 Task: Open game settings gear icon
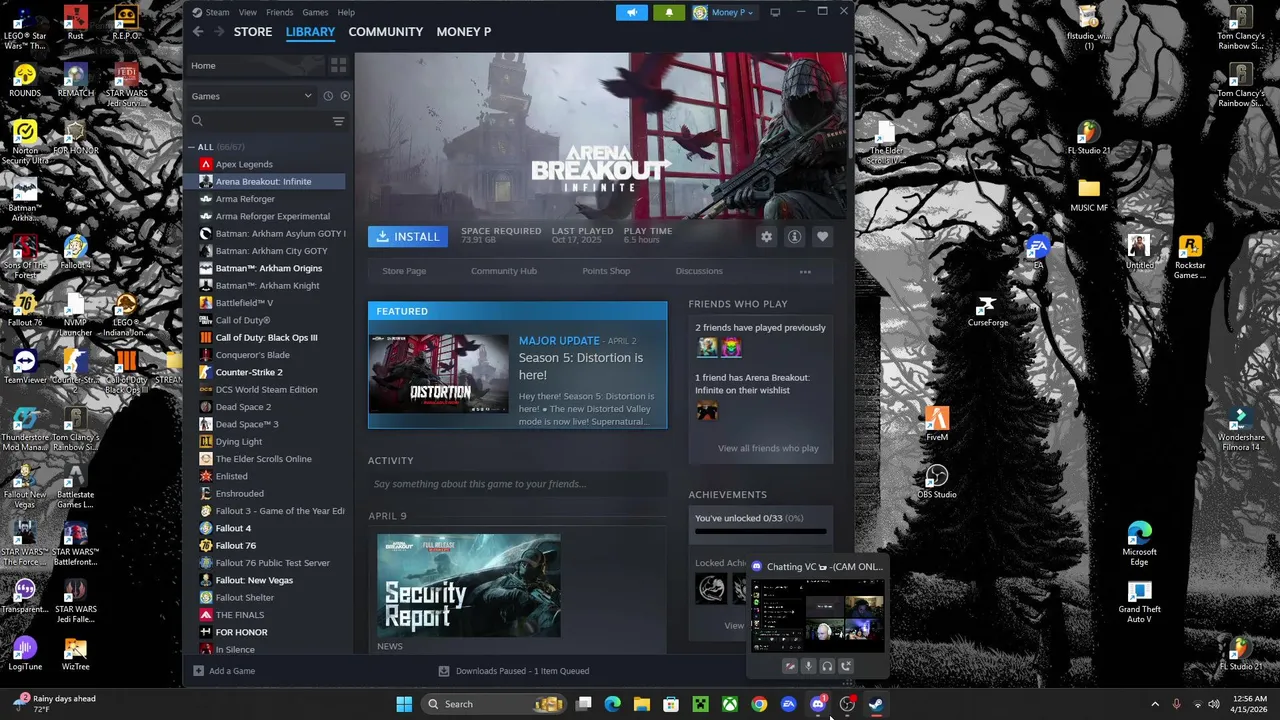[x=767, y=237]
